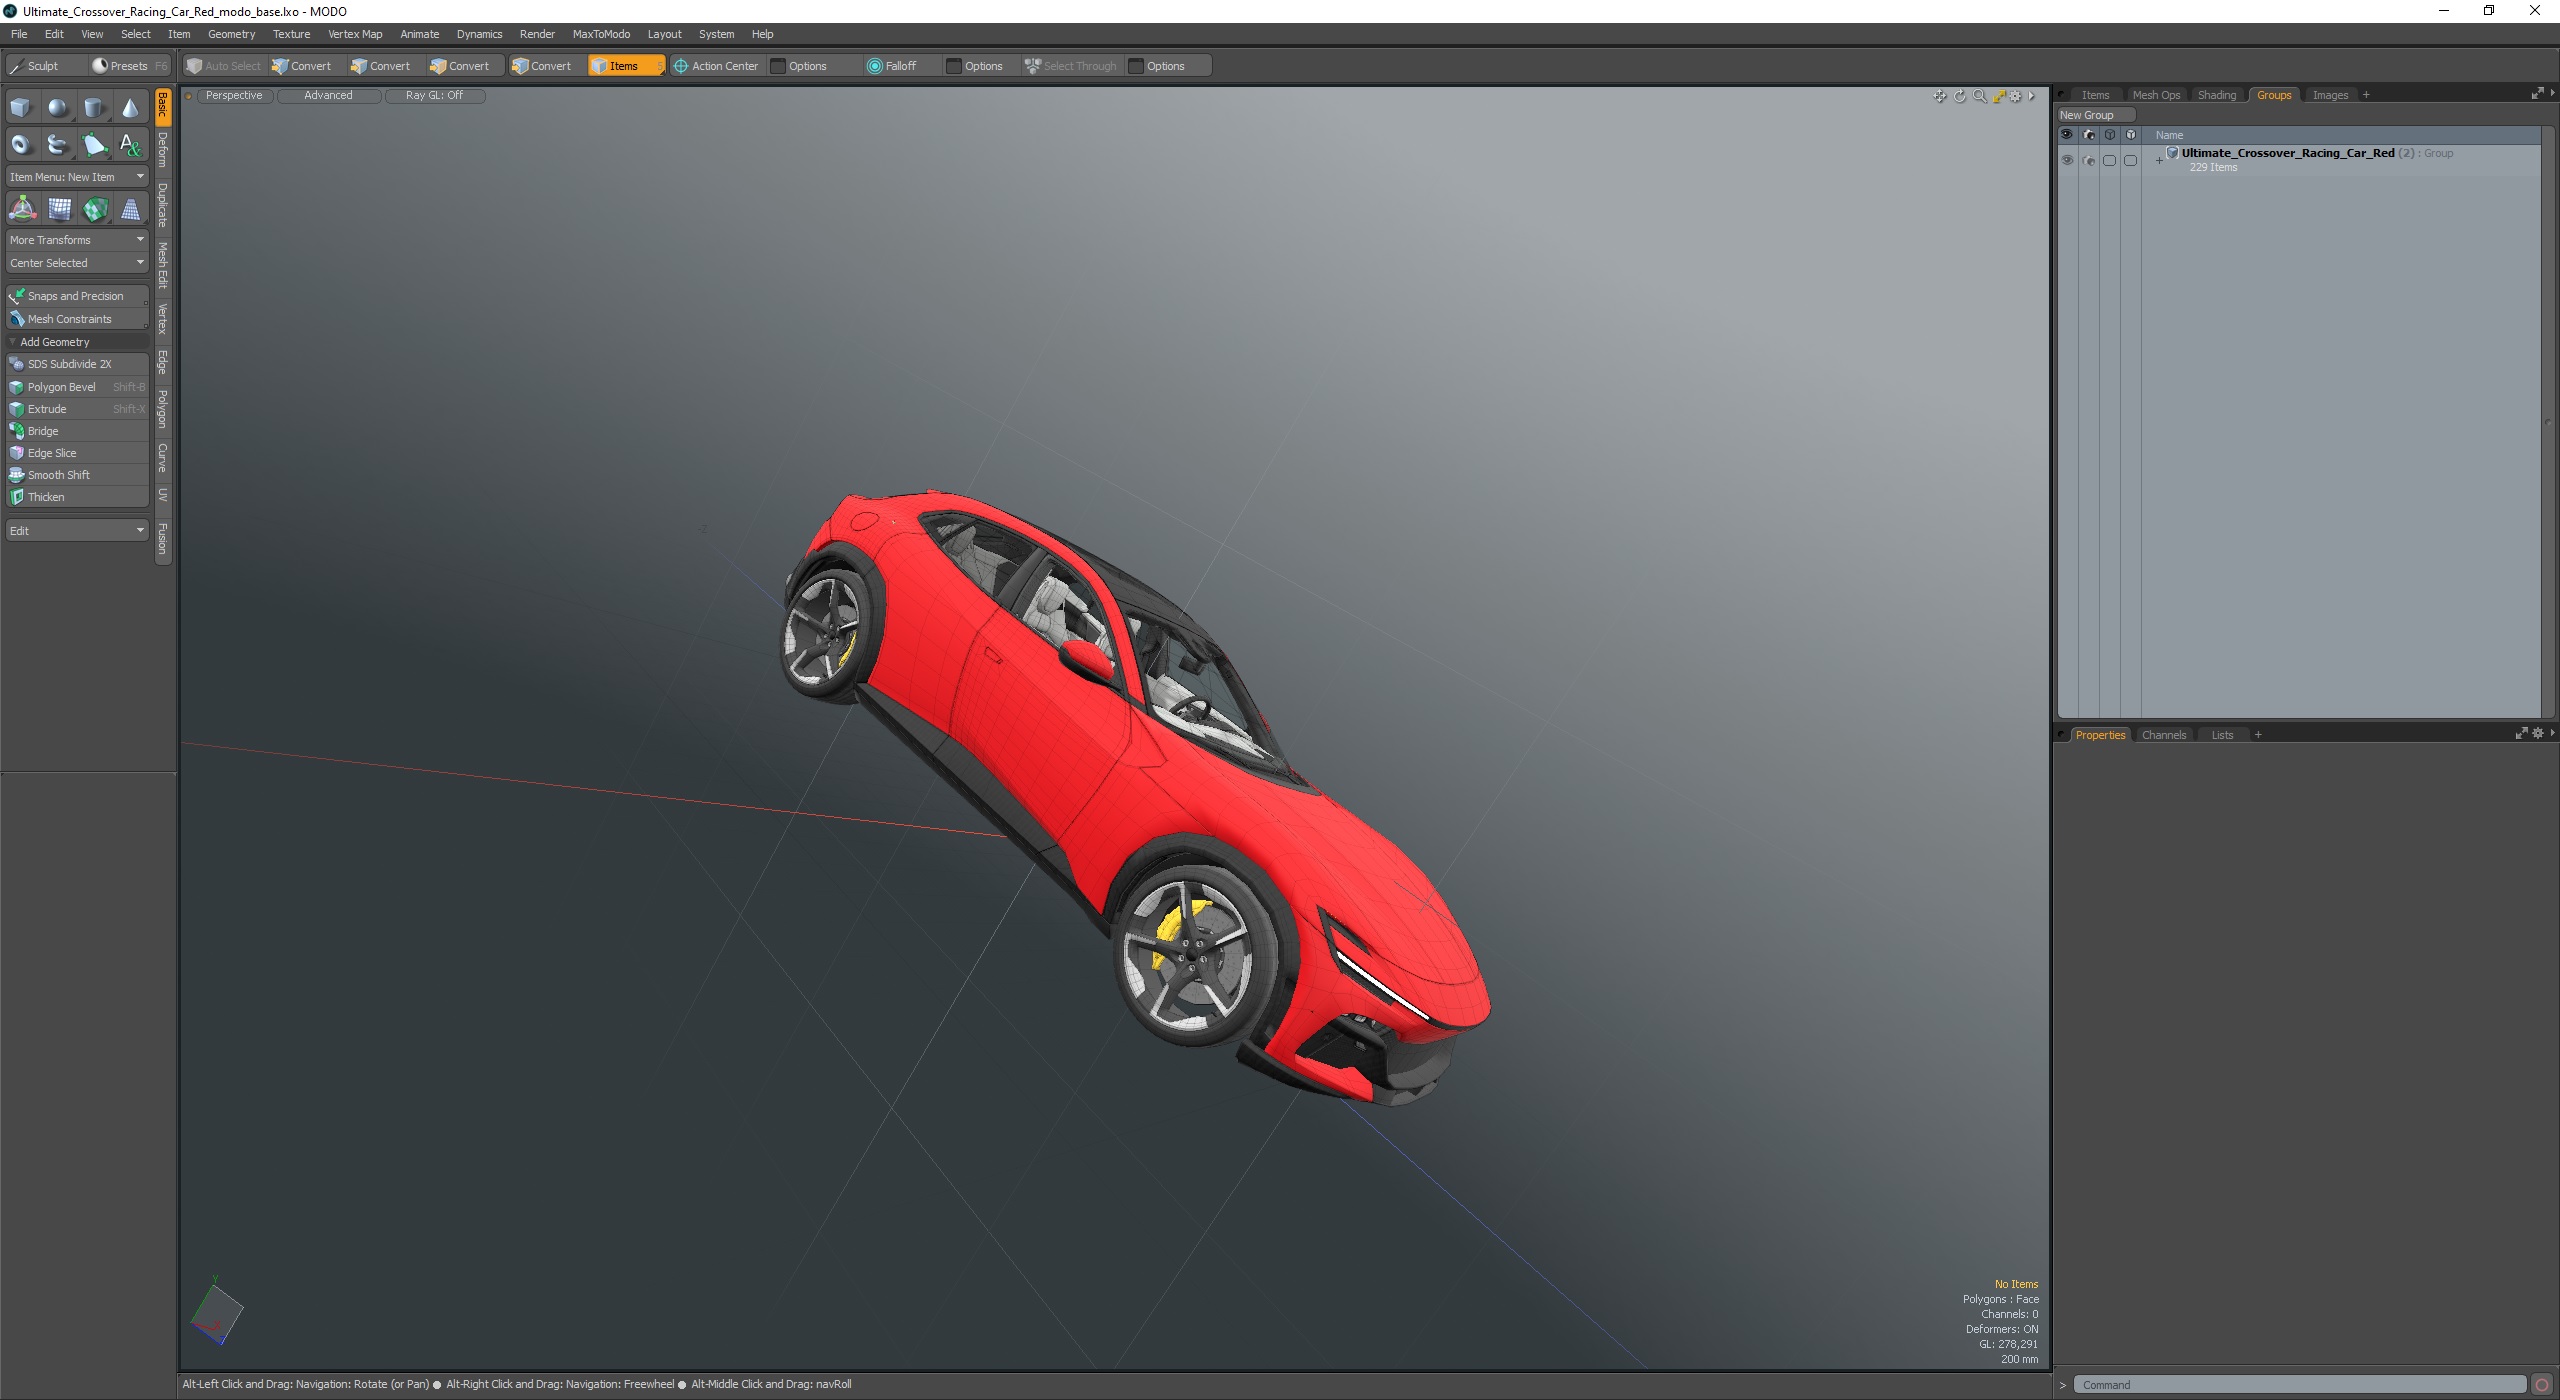
Task: Open Snaps and Precision
Action: [77, 296]
